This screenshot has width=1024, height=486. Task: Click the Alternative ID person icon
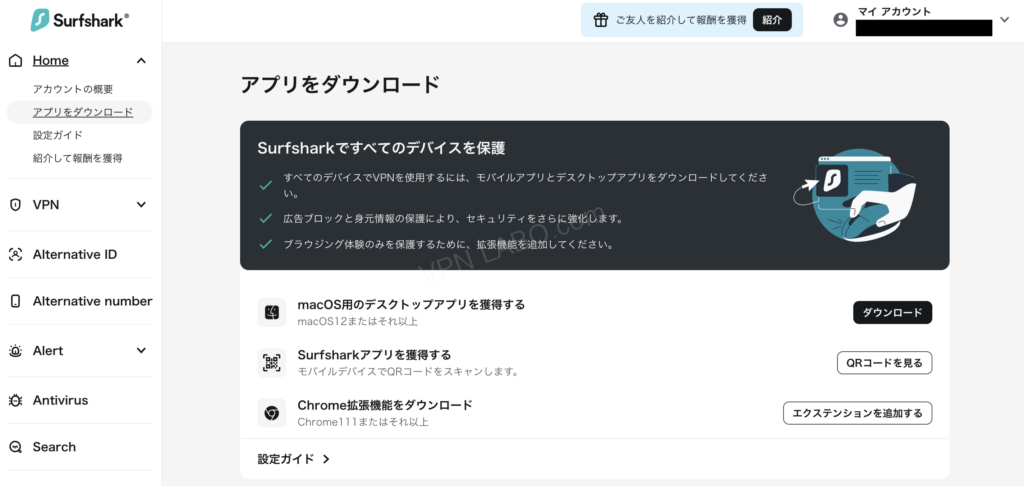[x=15, y=255]
